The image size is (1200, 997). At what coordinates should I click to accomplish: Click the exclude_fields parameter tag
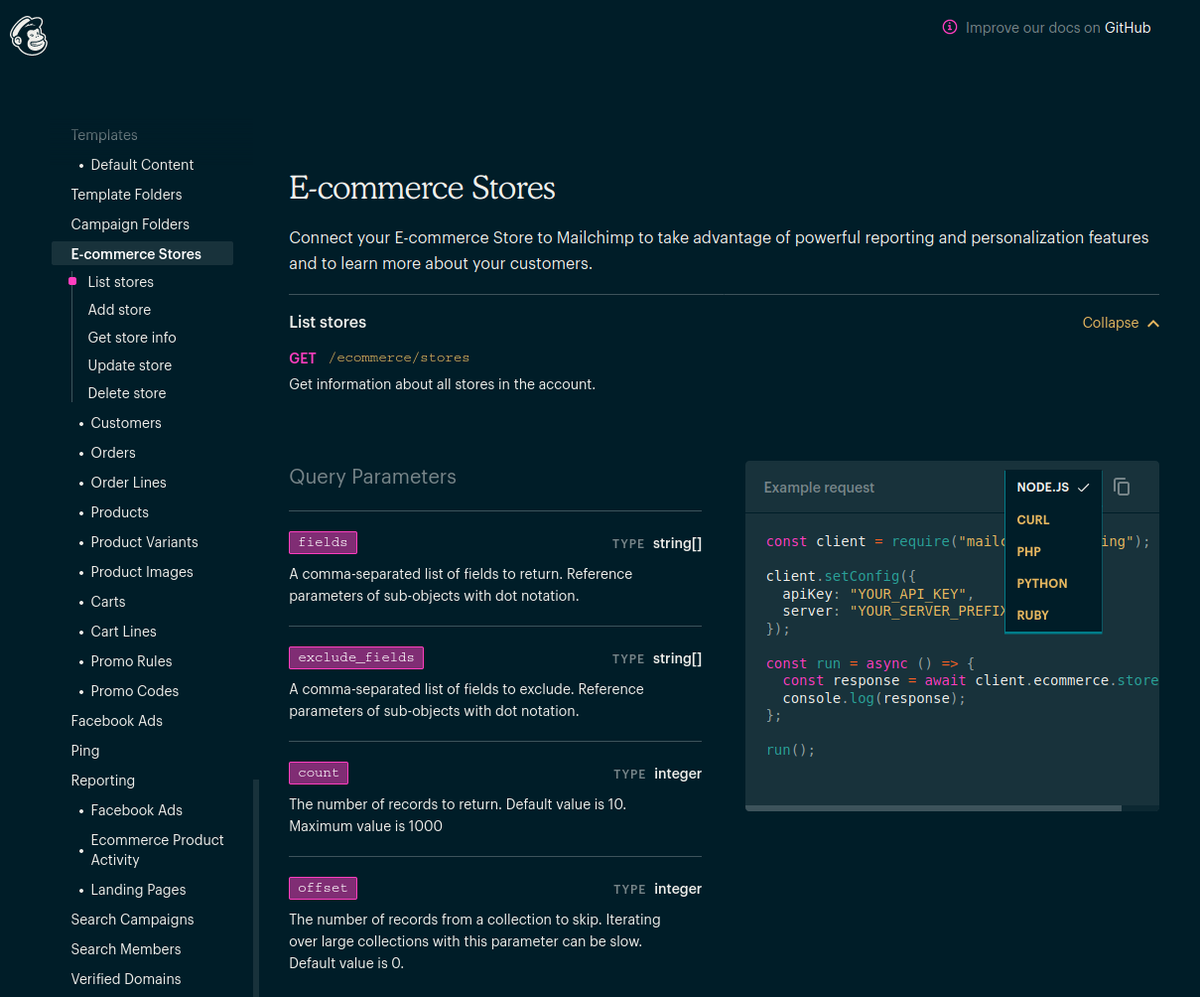pyautogui.click(x=357, y=658)
